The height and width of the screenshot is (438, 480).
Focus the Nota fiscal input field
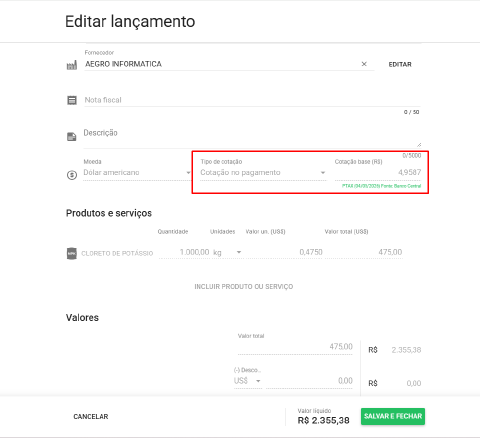point(252,100)
